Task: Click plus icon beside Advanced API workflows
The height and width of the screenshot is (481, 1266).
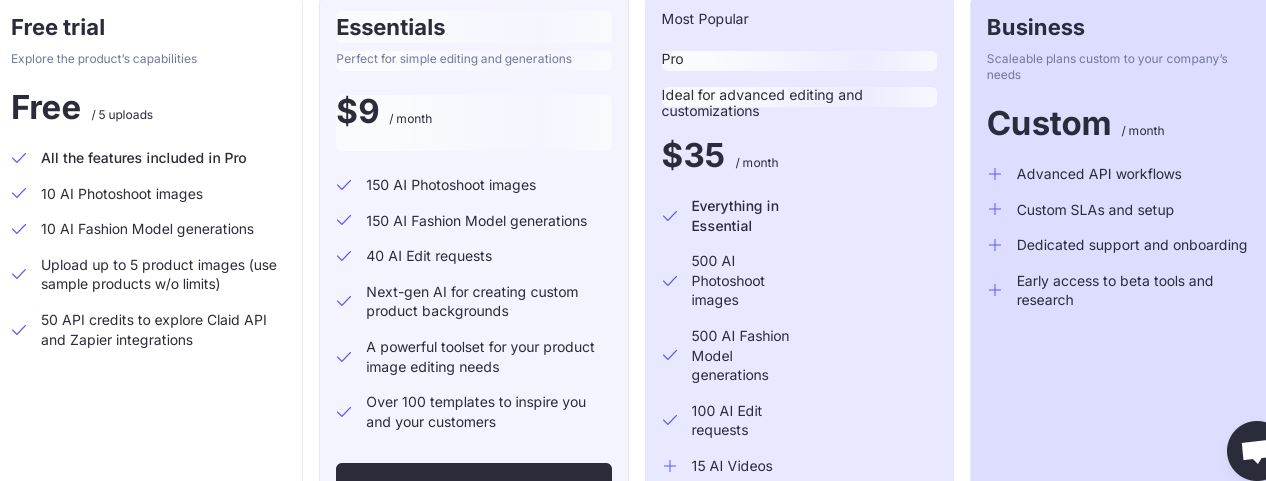Action: [x=995, y=174]
